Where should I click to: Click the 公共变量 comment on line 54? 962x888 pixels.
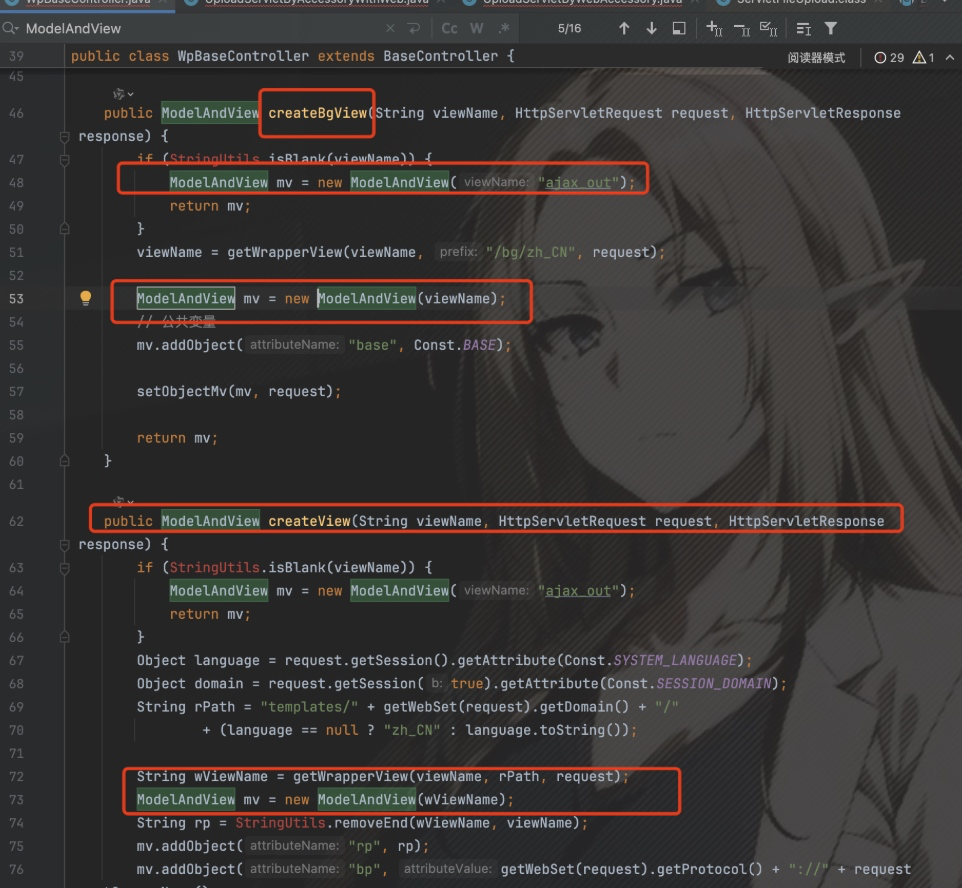(x=177, y=322)
